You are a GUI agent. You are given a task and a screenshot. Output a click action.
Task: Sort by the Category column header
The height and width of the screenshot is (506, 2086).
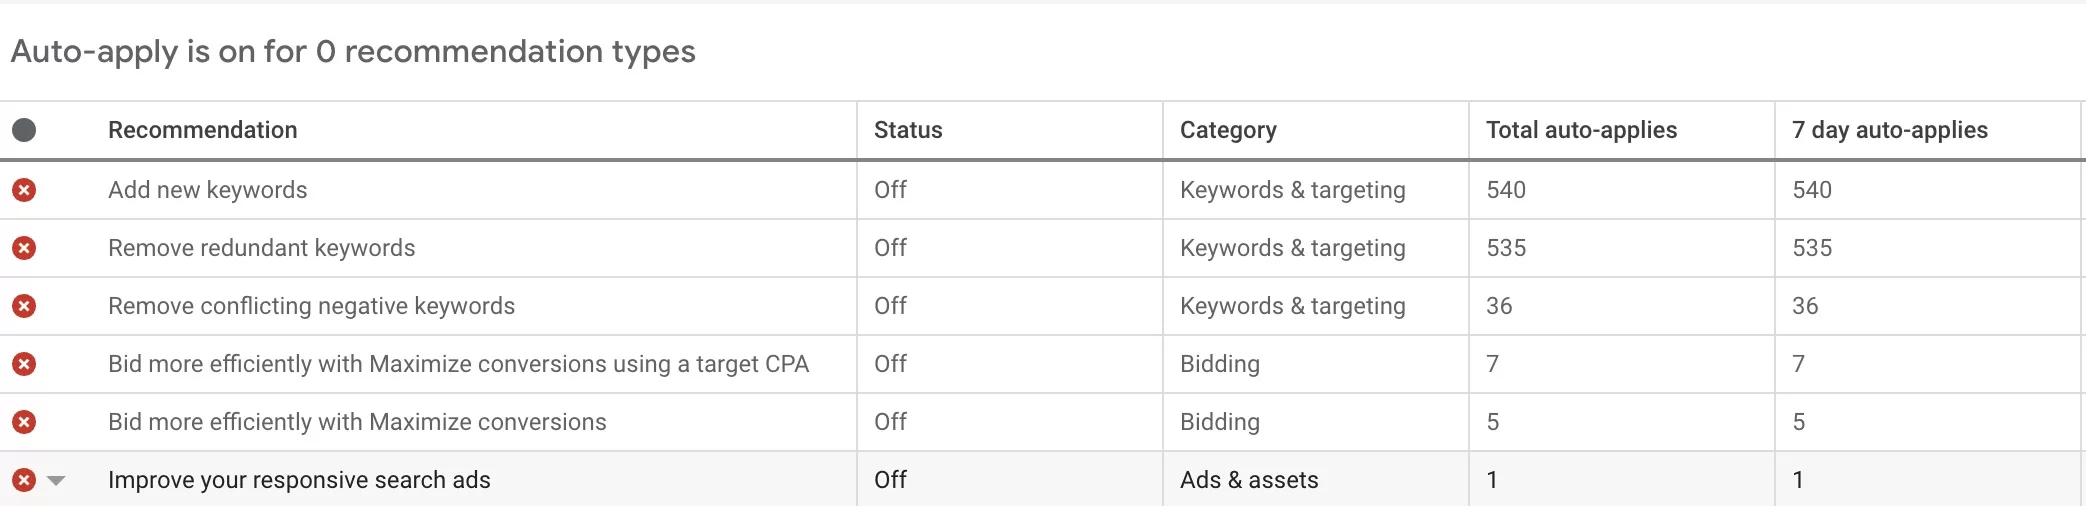(x=1228, y=130)
